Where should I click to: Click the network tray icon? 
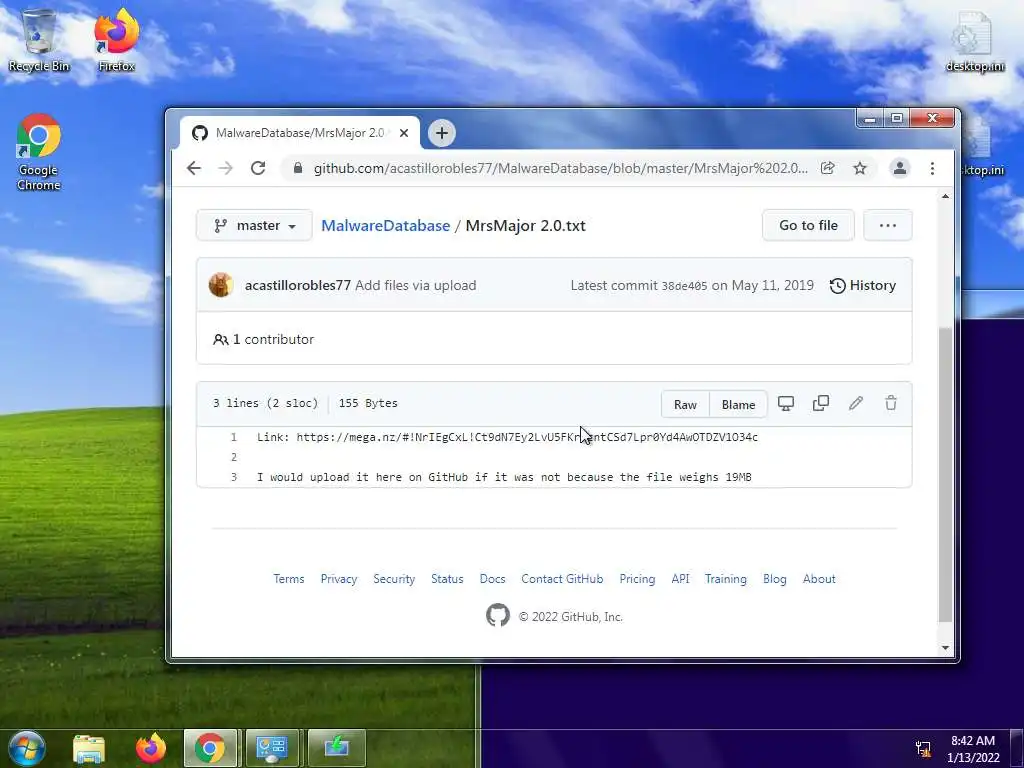click(923, 748)
